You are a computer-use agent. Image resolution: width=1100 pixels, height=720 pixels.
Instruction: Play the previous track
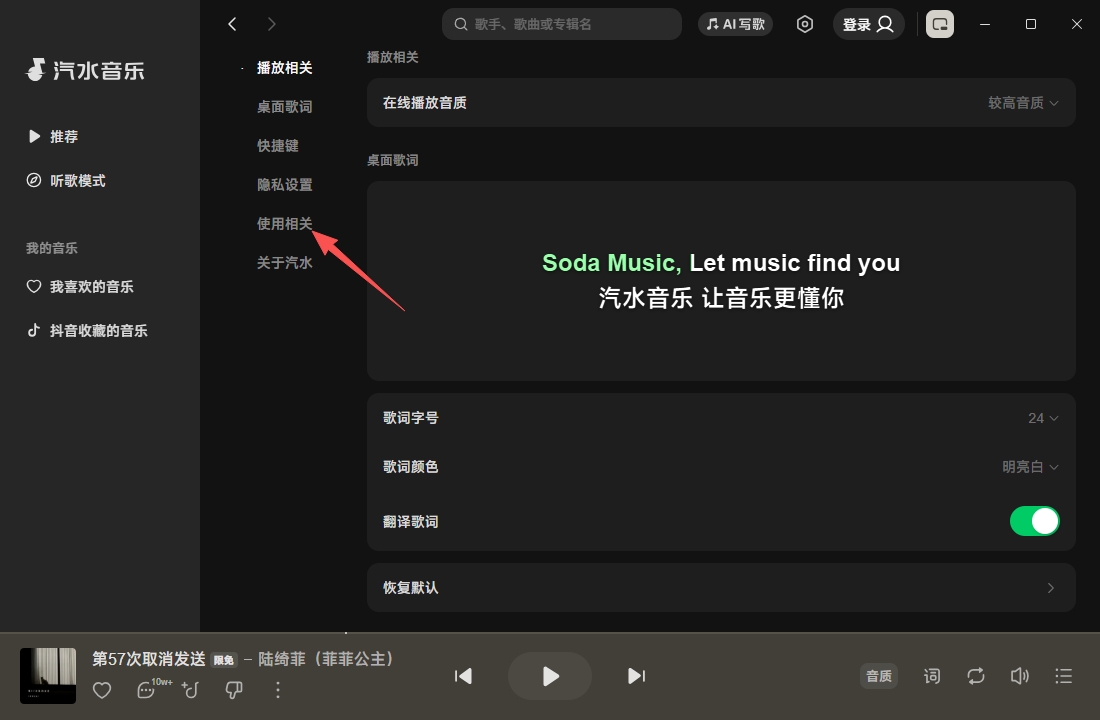click(463, 676)
